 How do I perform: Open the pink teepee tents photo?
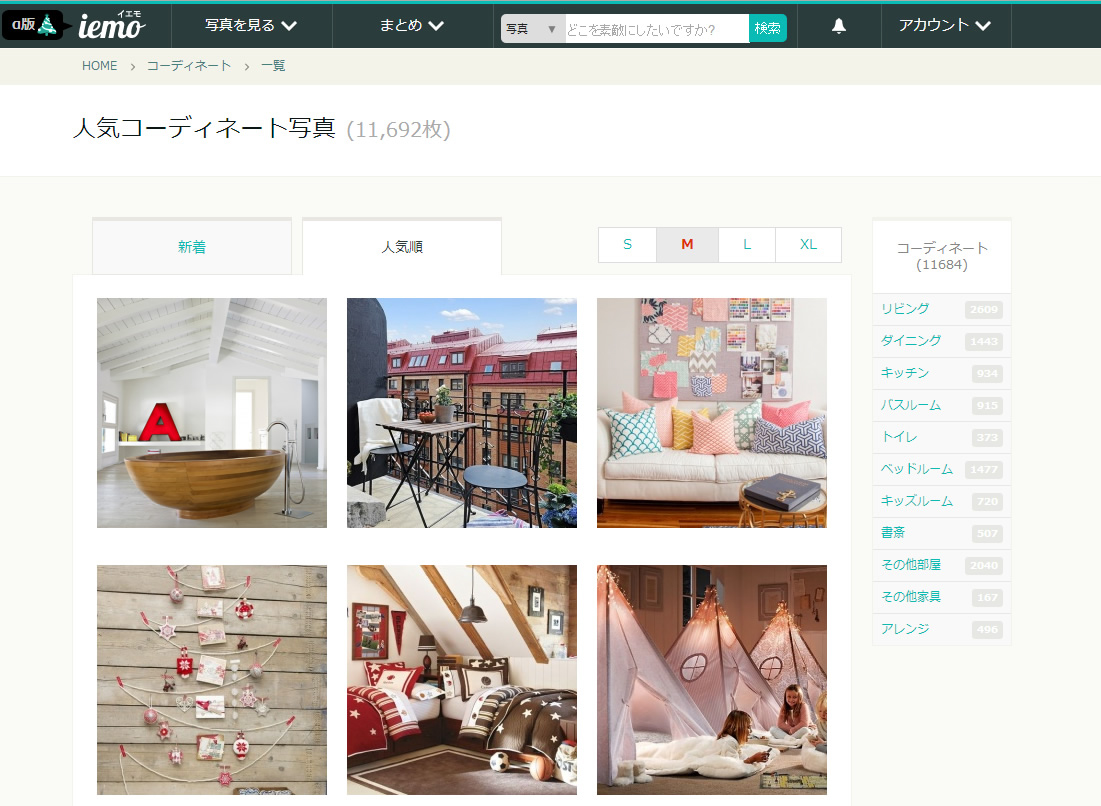click(712, 680)
